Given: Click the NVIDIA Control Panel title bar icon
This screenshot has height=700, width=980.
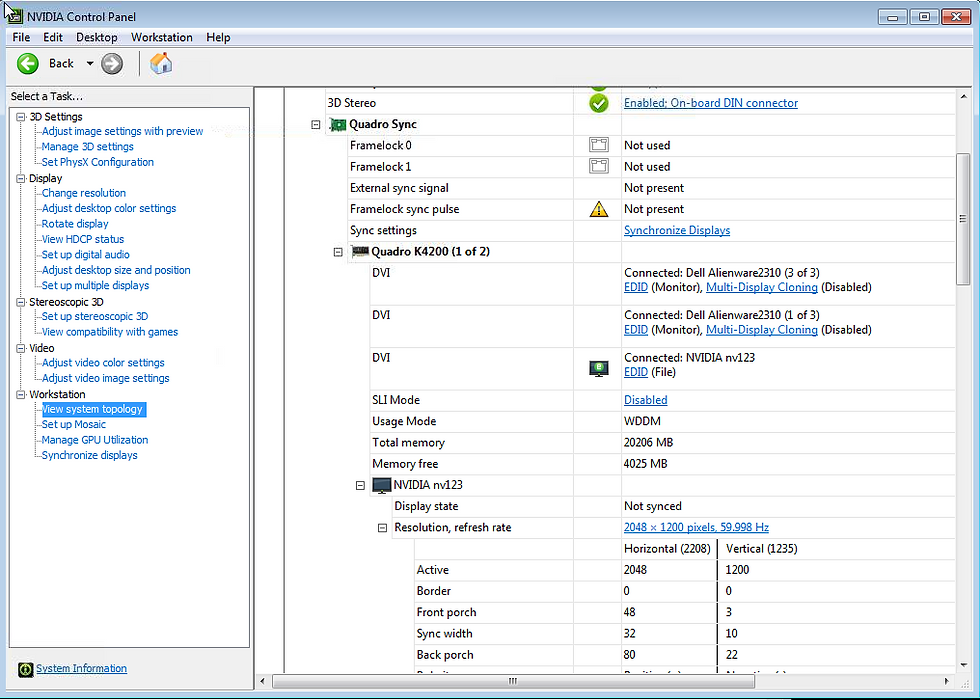Looking at the screenshot, I should click(14, 16).
